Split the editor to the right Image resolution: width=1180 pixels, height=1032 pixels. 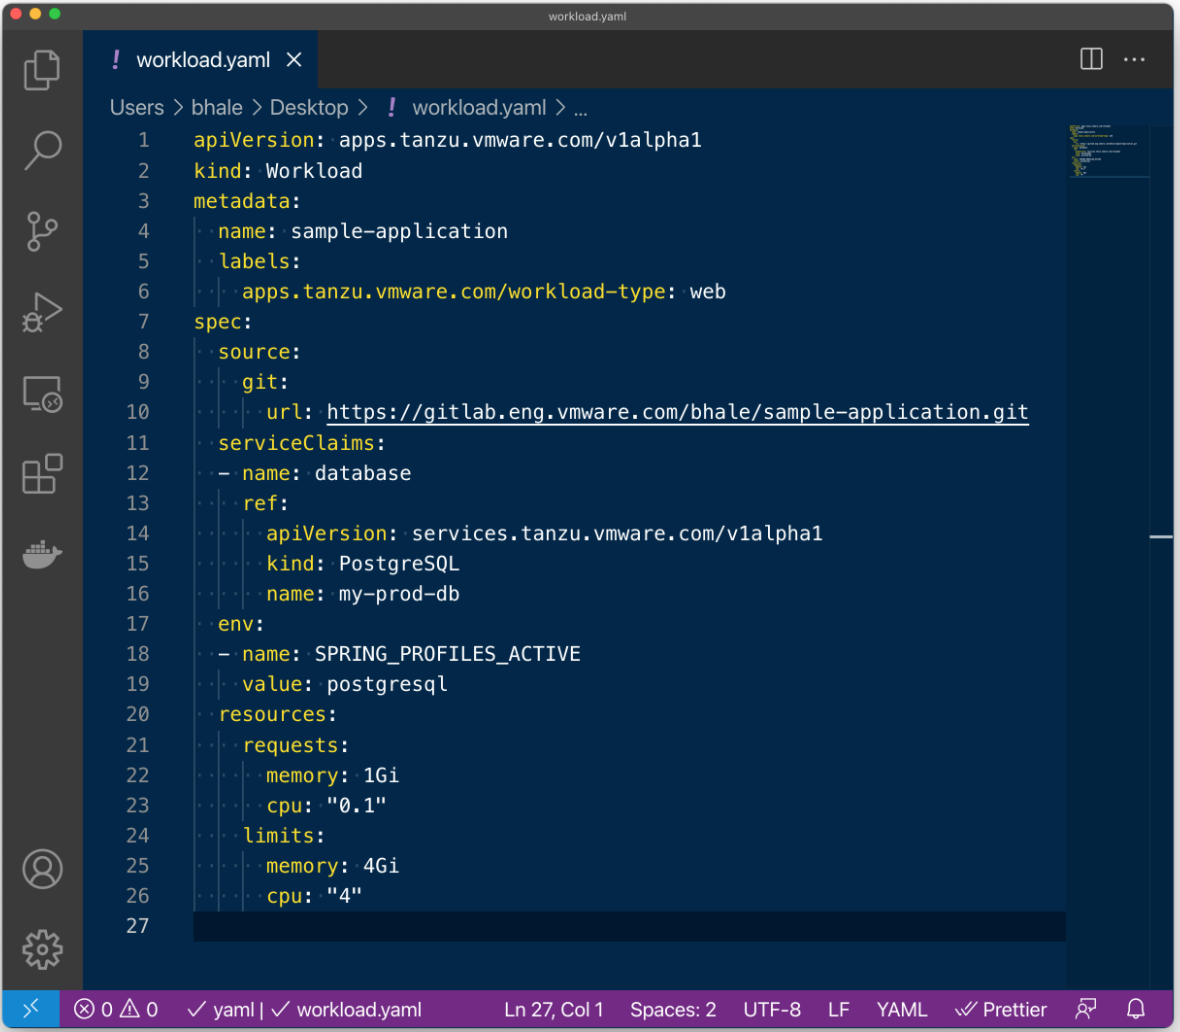[1091, 59]
